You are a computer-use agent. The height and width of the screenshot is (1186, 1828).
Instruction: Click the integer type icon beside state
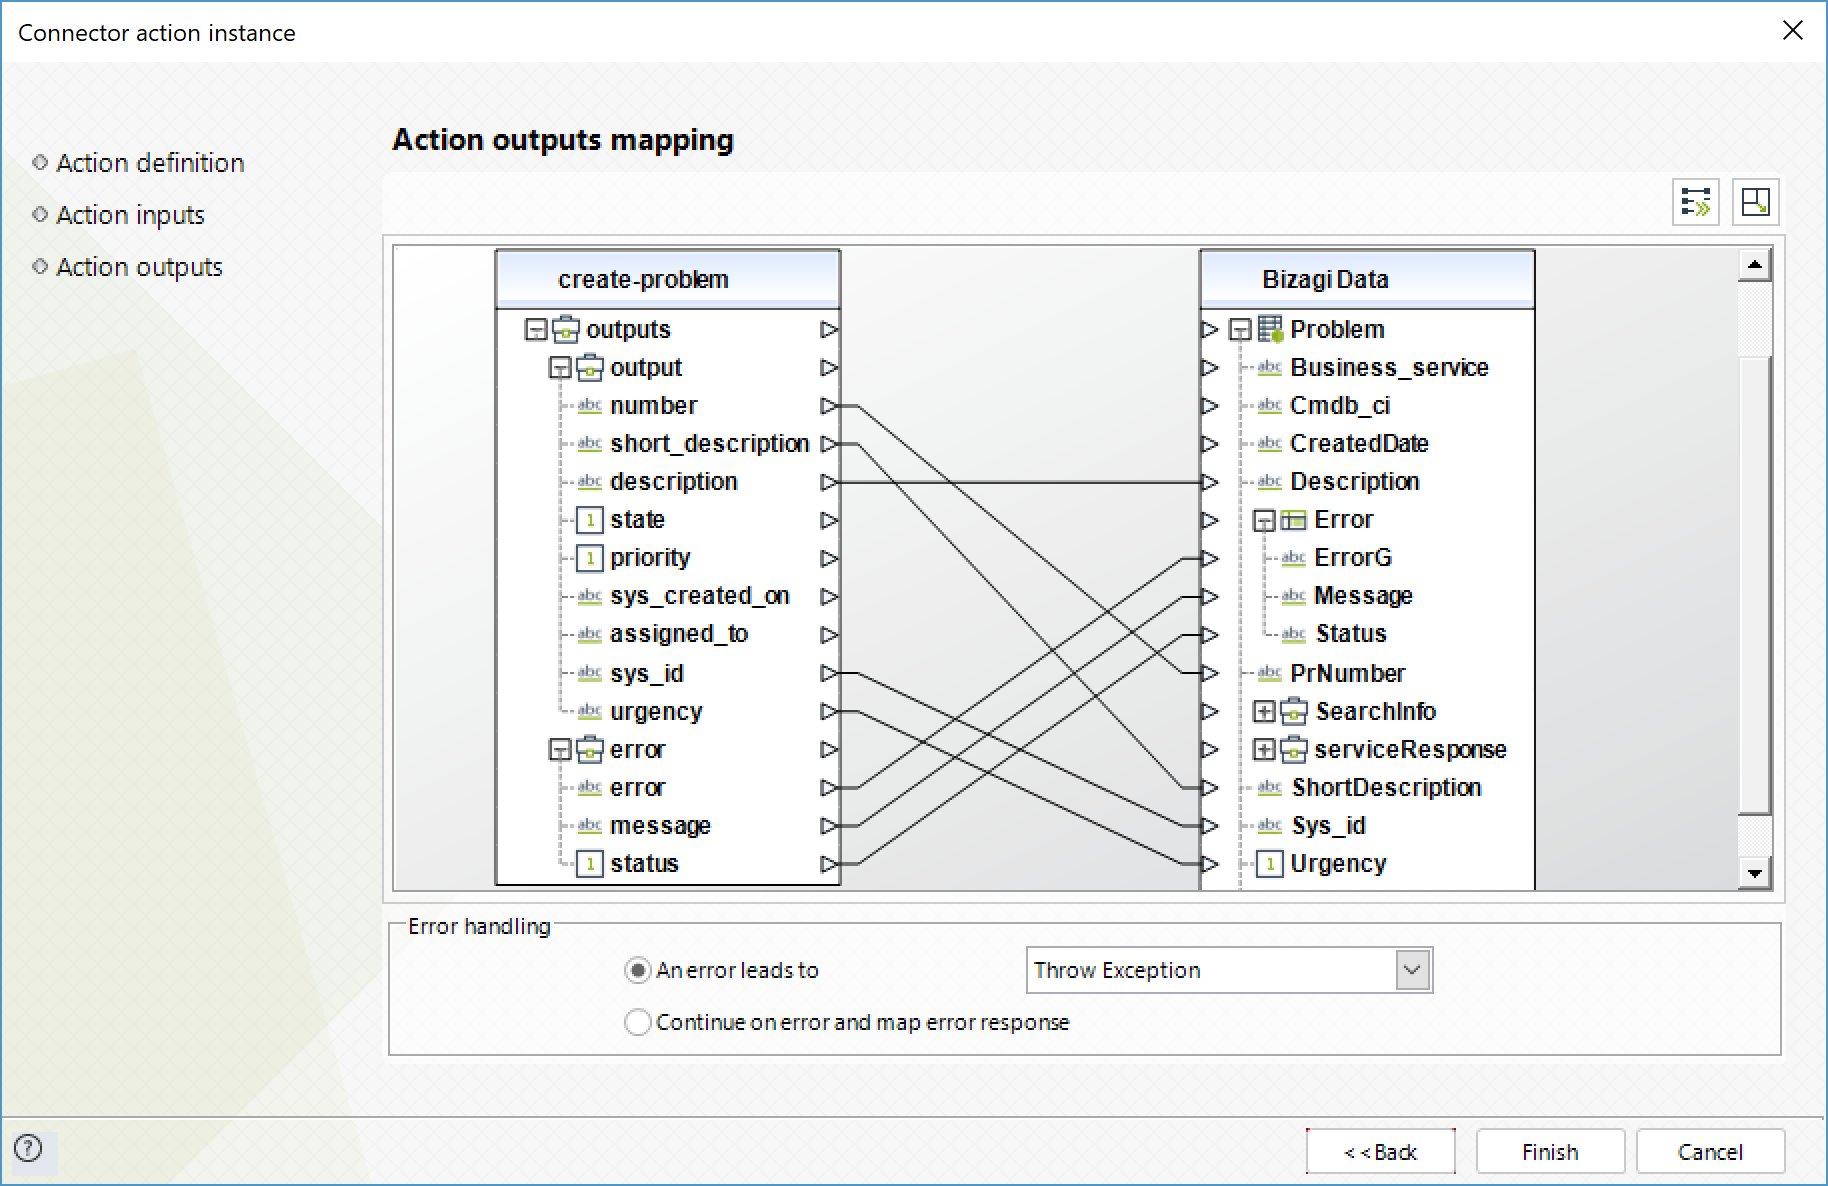(x=590, y=520)
